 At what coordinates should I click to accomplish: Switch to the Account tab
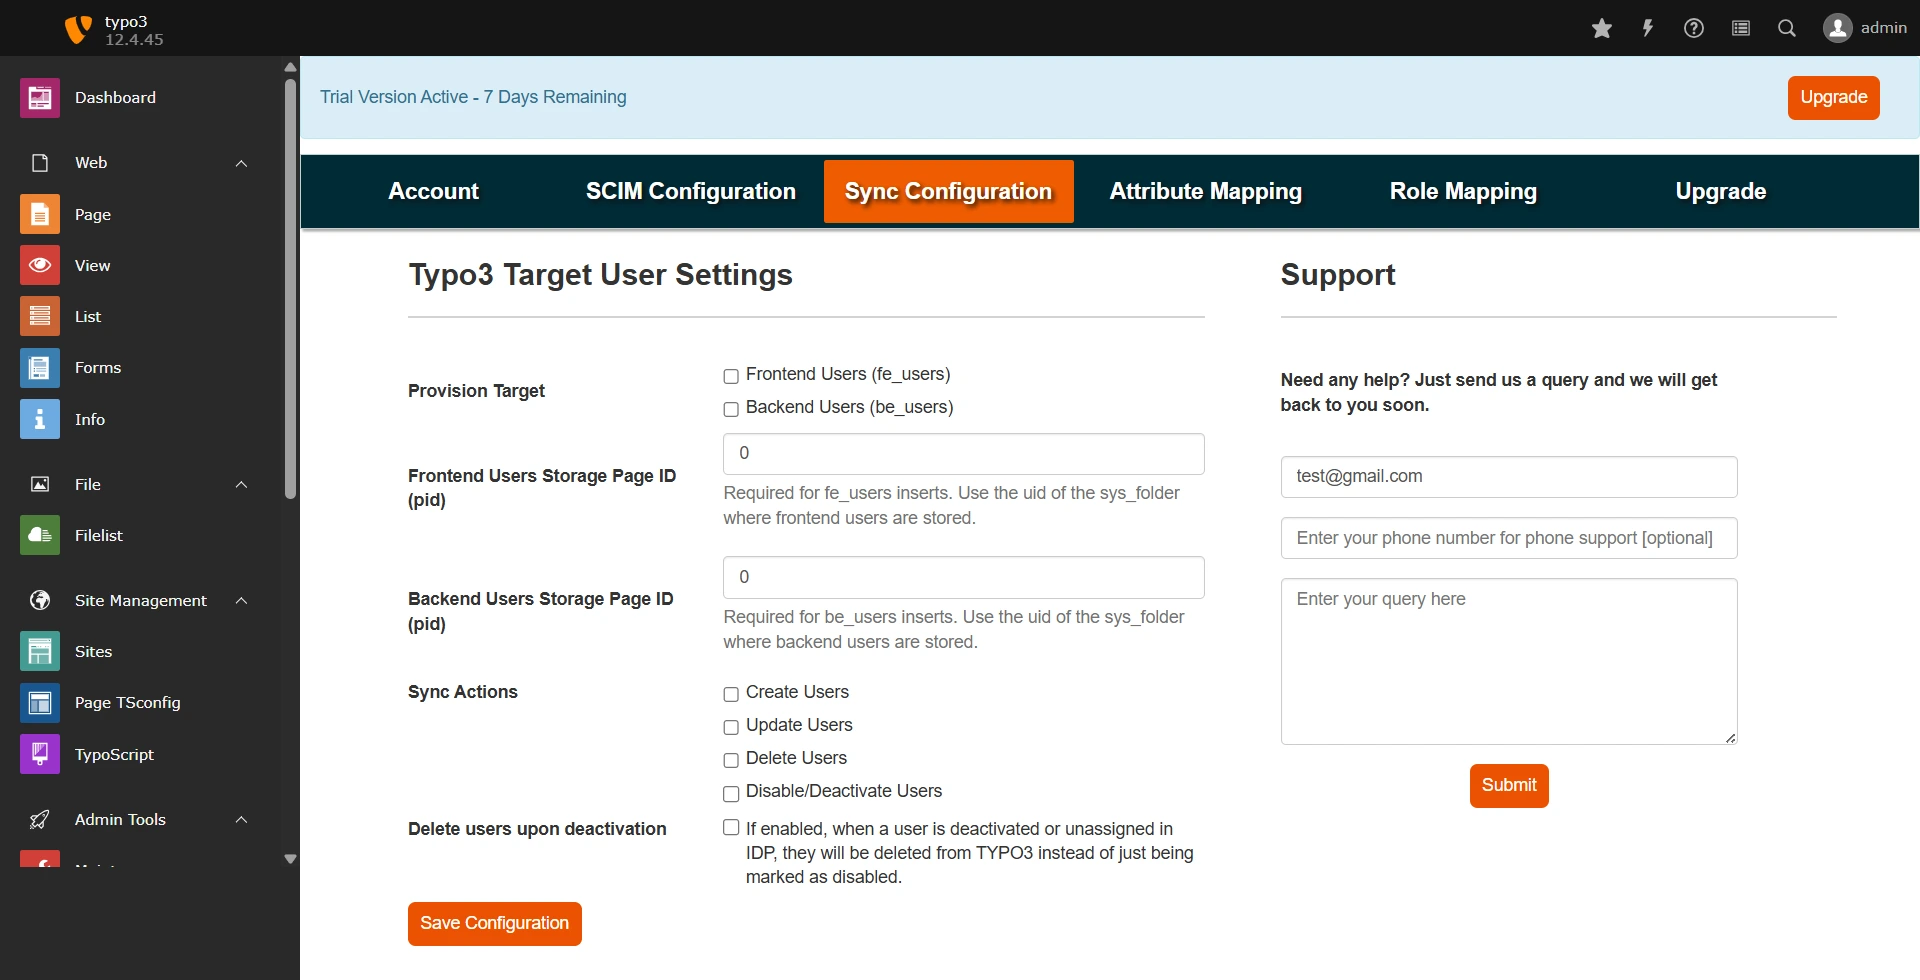tap(433, 191)
